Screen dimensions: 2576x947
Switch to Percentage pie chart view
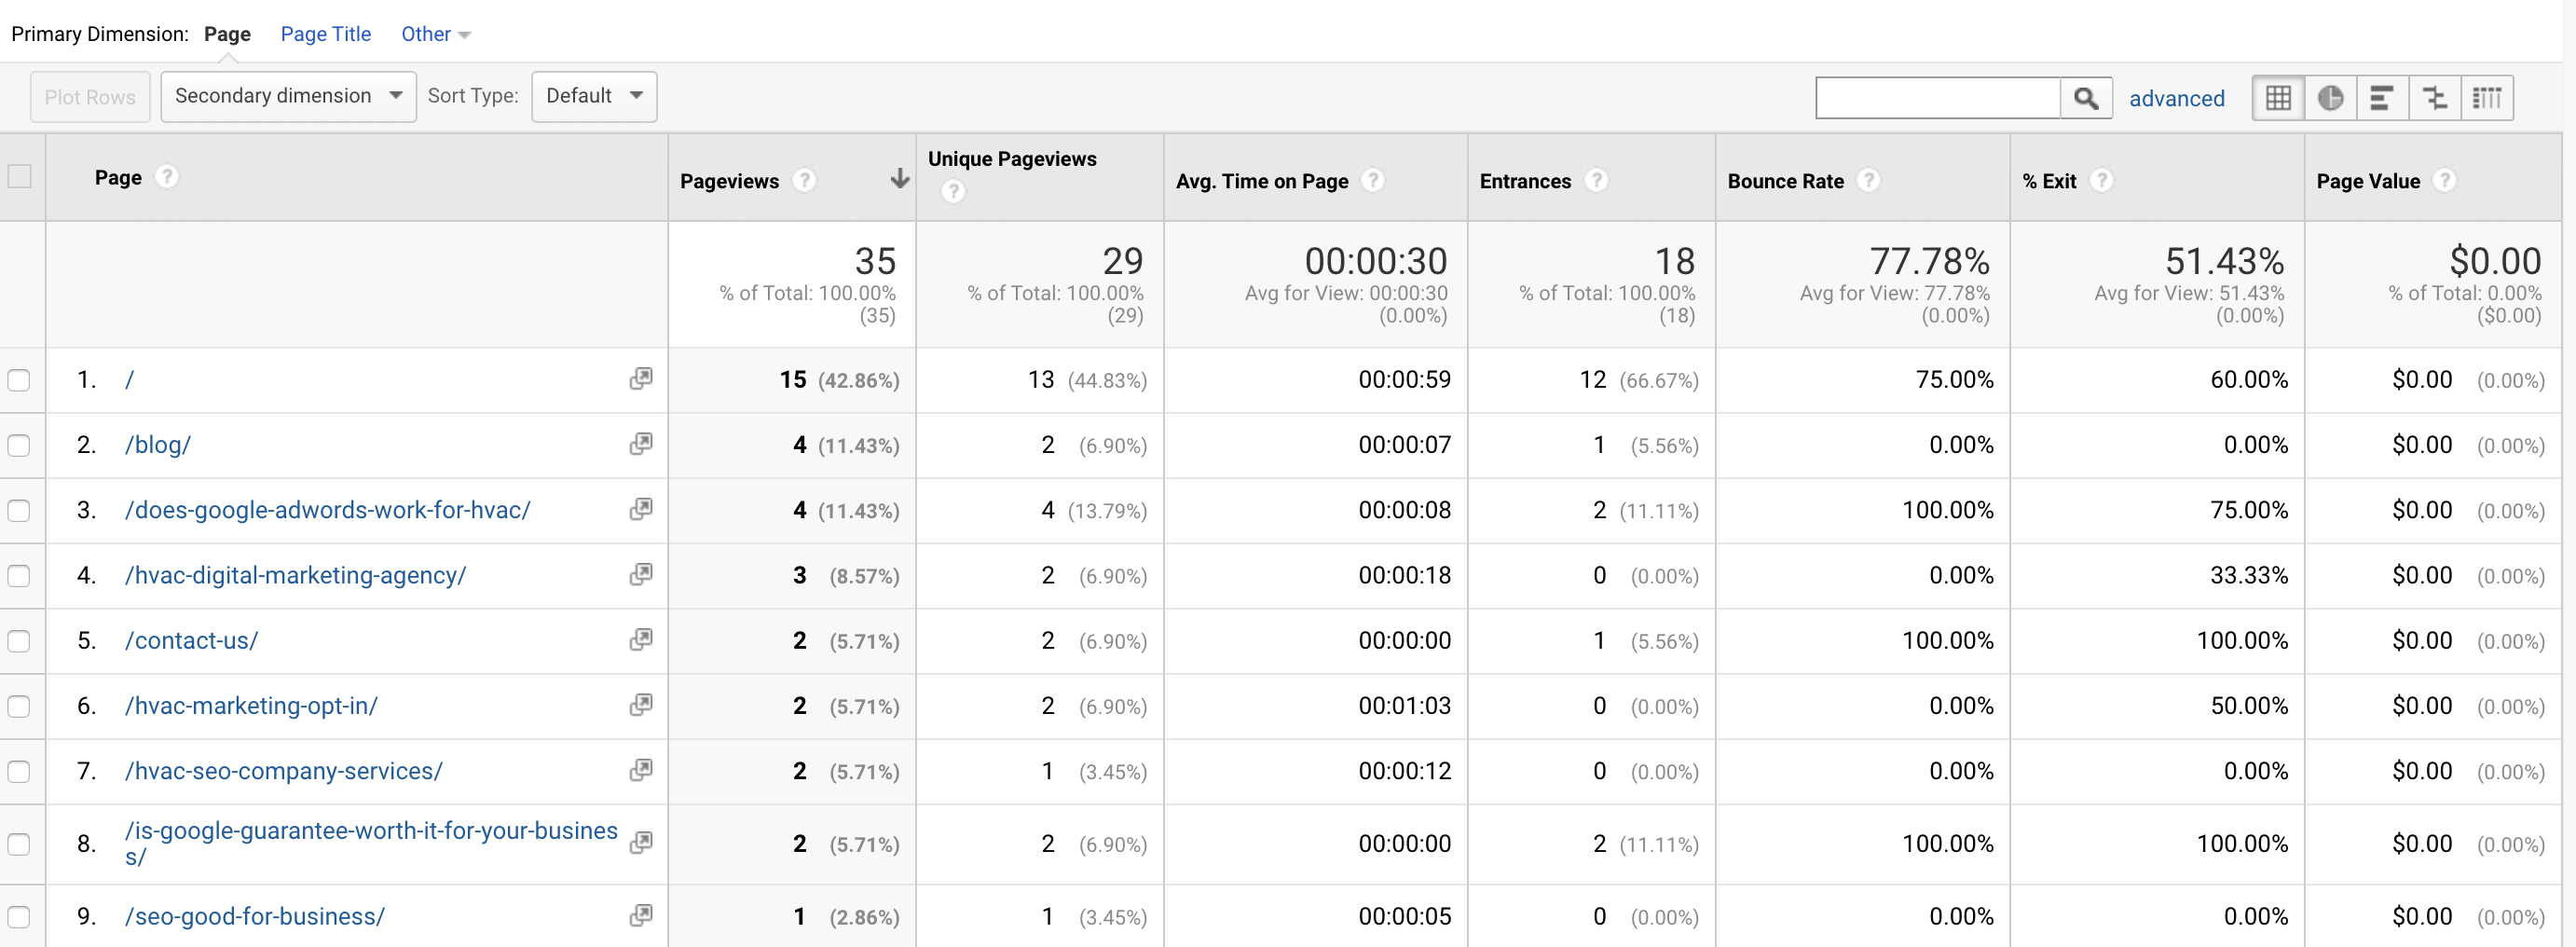2330,98
